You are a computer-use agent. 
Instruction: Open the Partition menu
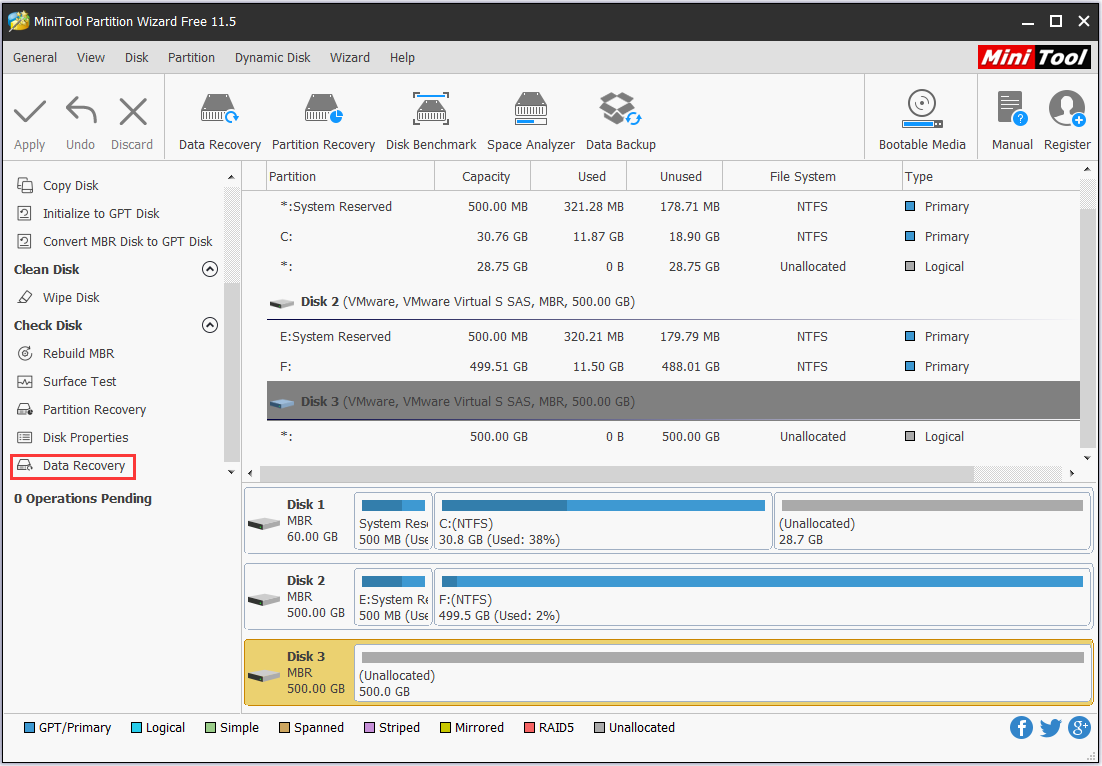pyautogui.click(x=191, y=58)
